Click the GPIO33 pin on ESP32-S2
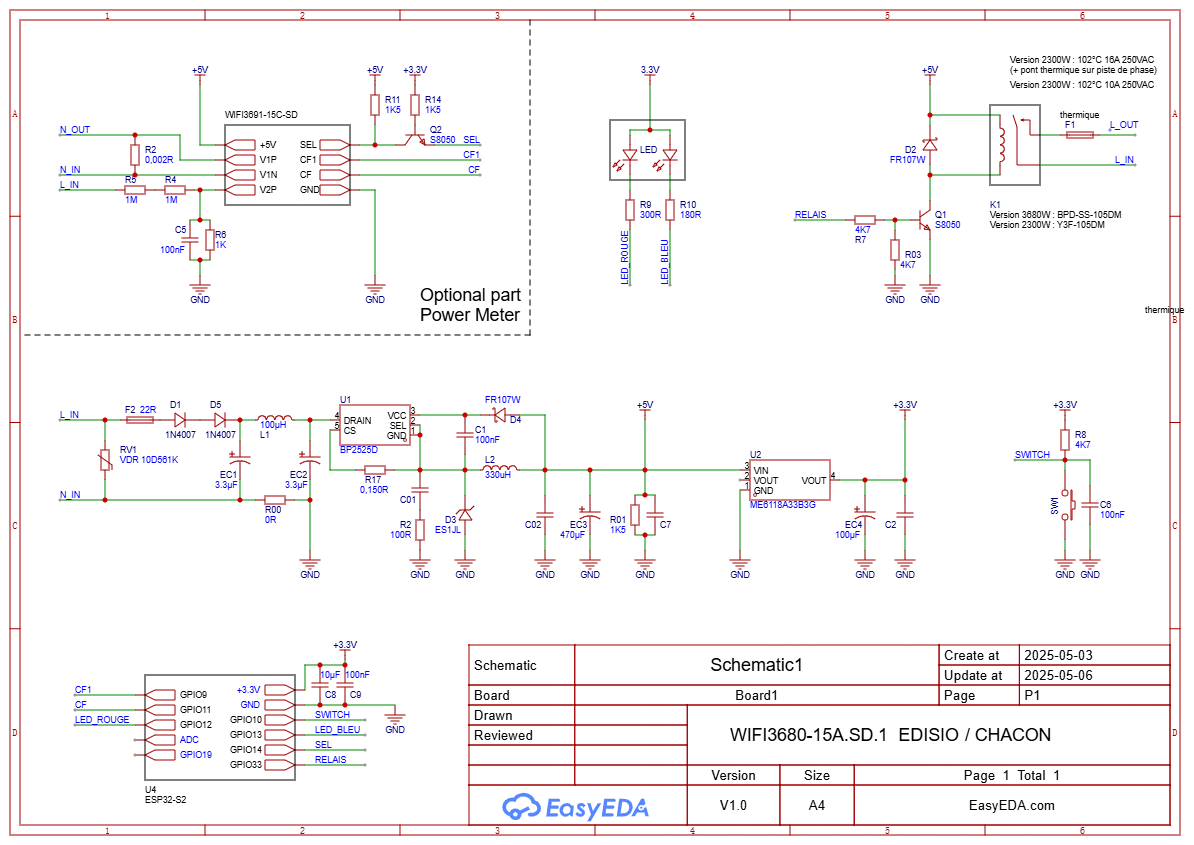Viewport: 1194px width, 845px height. 279,764
